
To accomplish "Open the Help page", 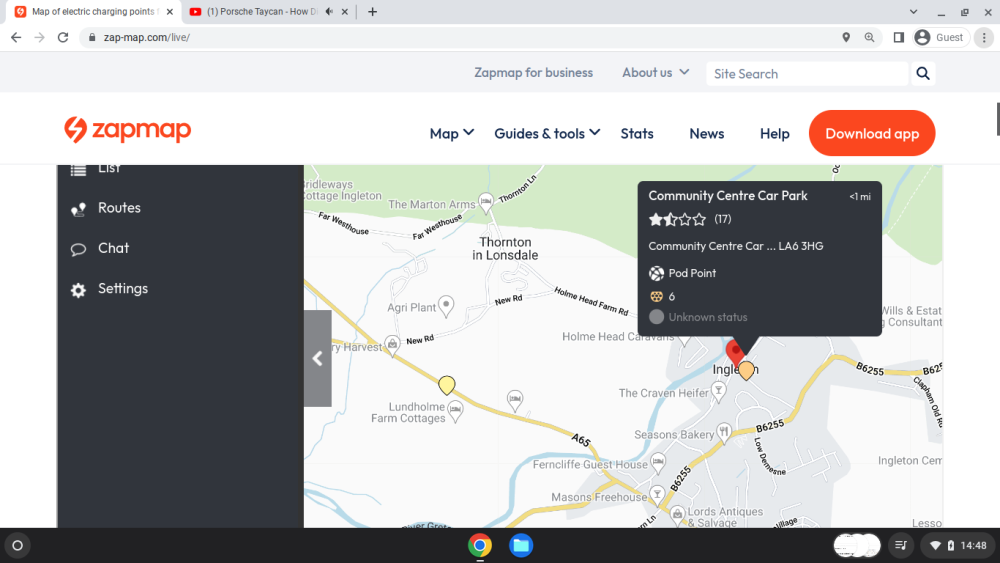I will (x=774, y=133).
